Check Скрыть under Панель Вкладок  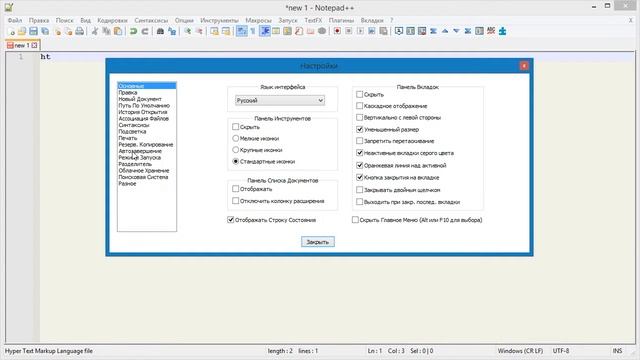click(x=360, y=94)
